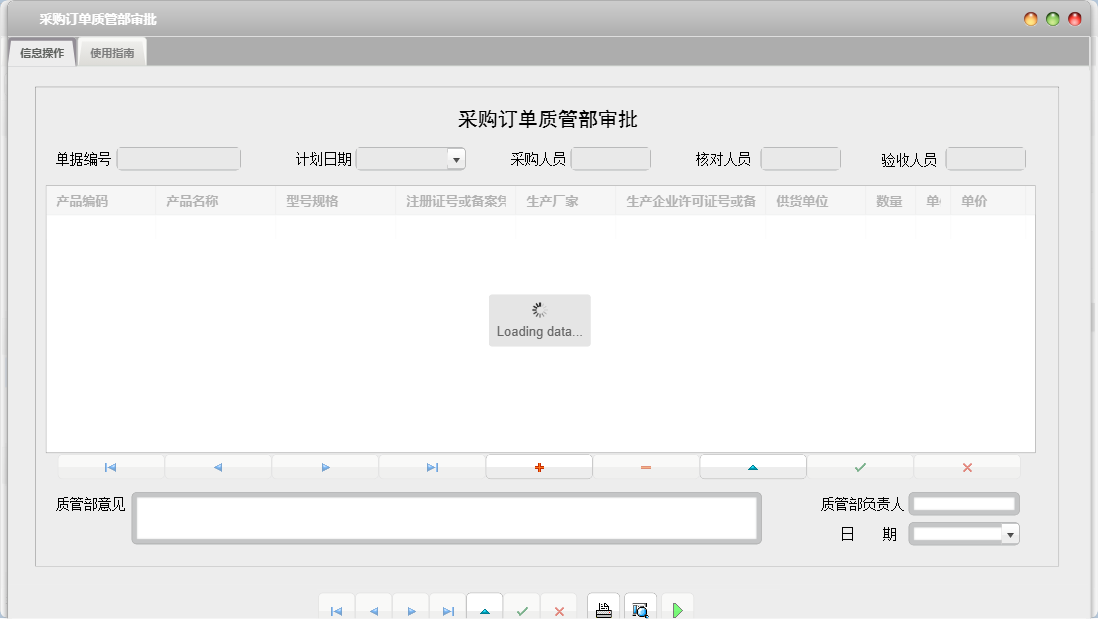Select the 信息操作 tab
1098x635 pixels.
(40, 51)
